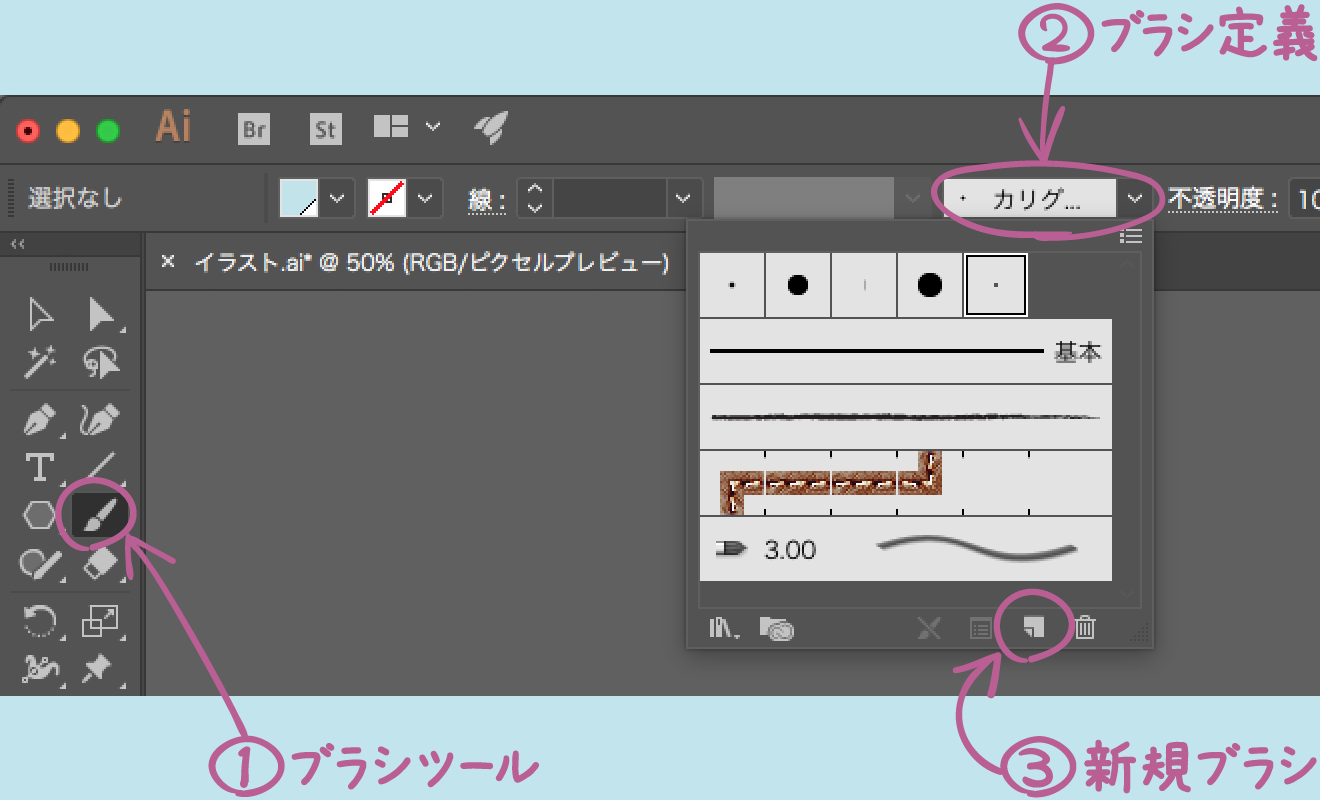Click the GPU performance rocket icon
Image resolution: width=1320 pixels, height=800 pixels.
tap(491, 127)
